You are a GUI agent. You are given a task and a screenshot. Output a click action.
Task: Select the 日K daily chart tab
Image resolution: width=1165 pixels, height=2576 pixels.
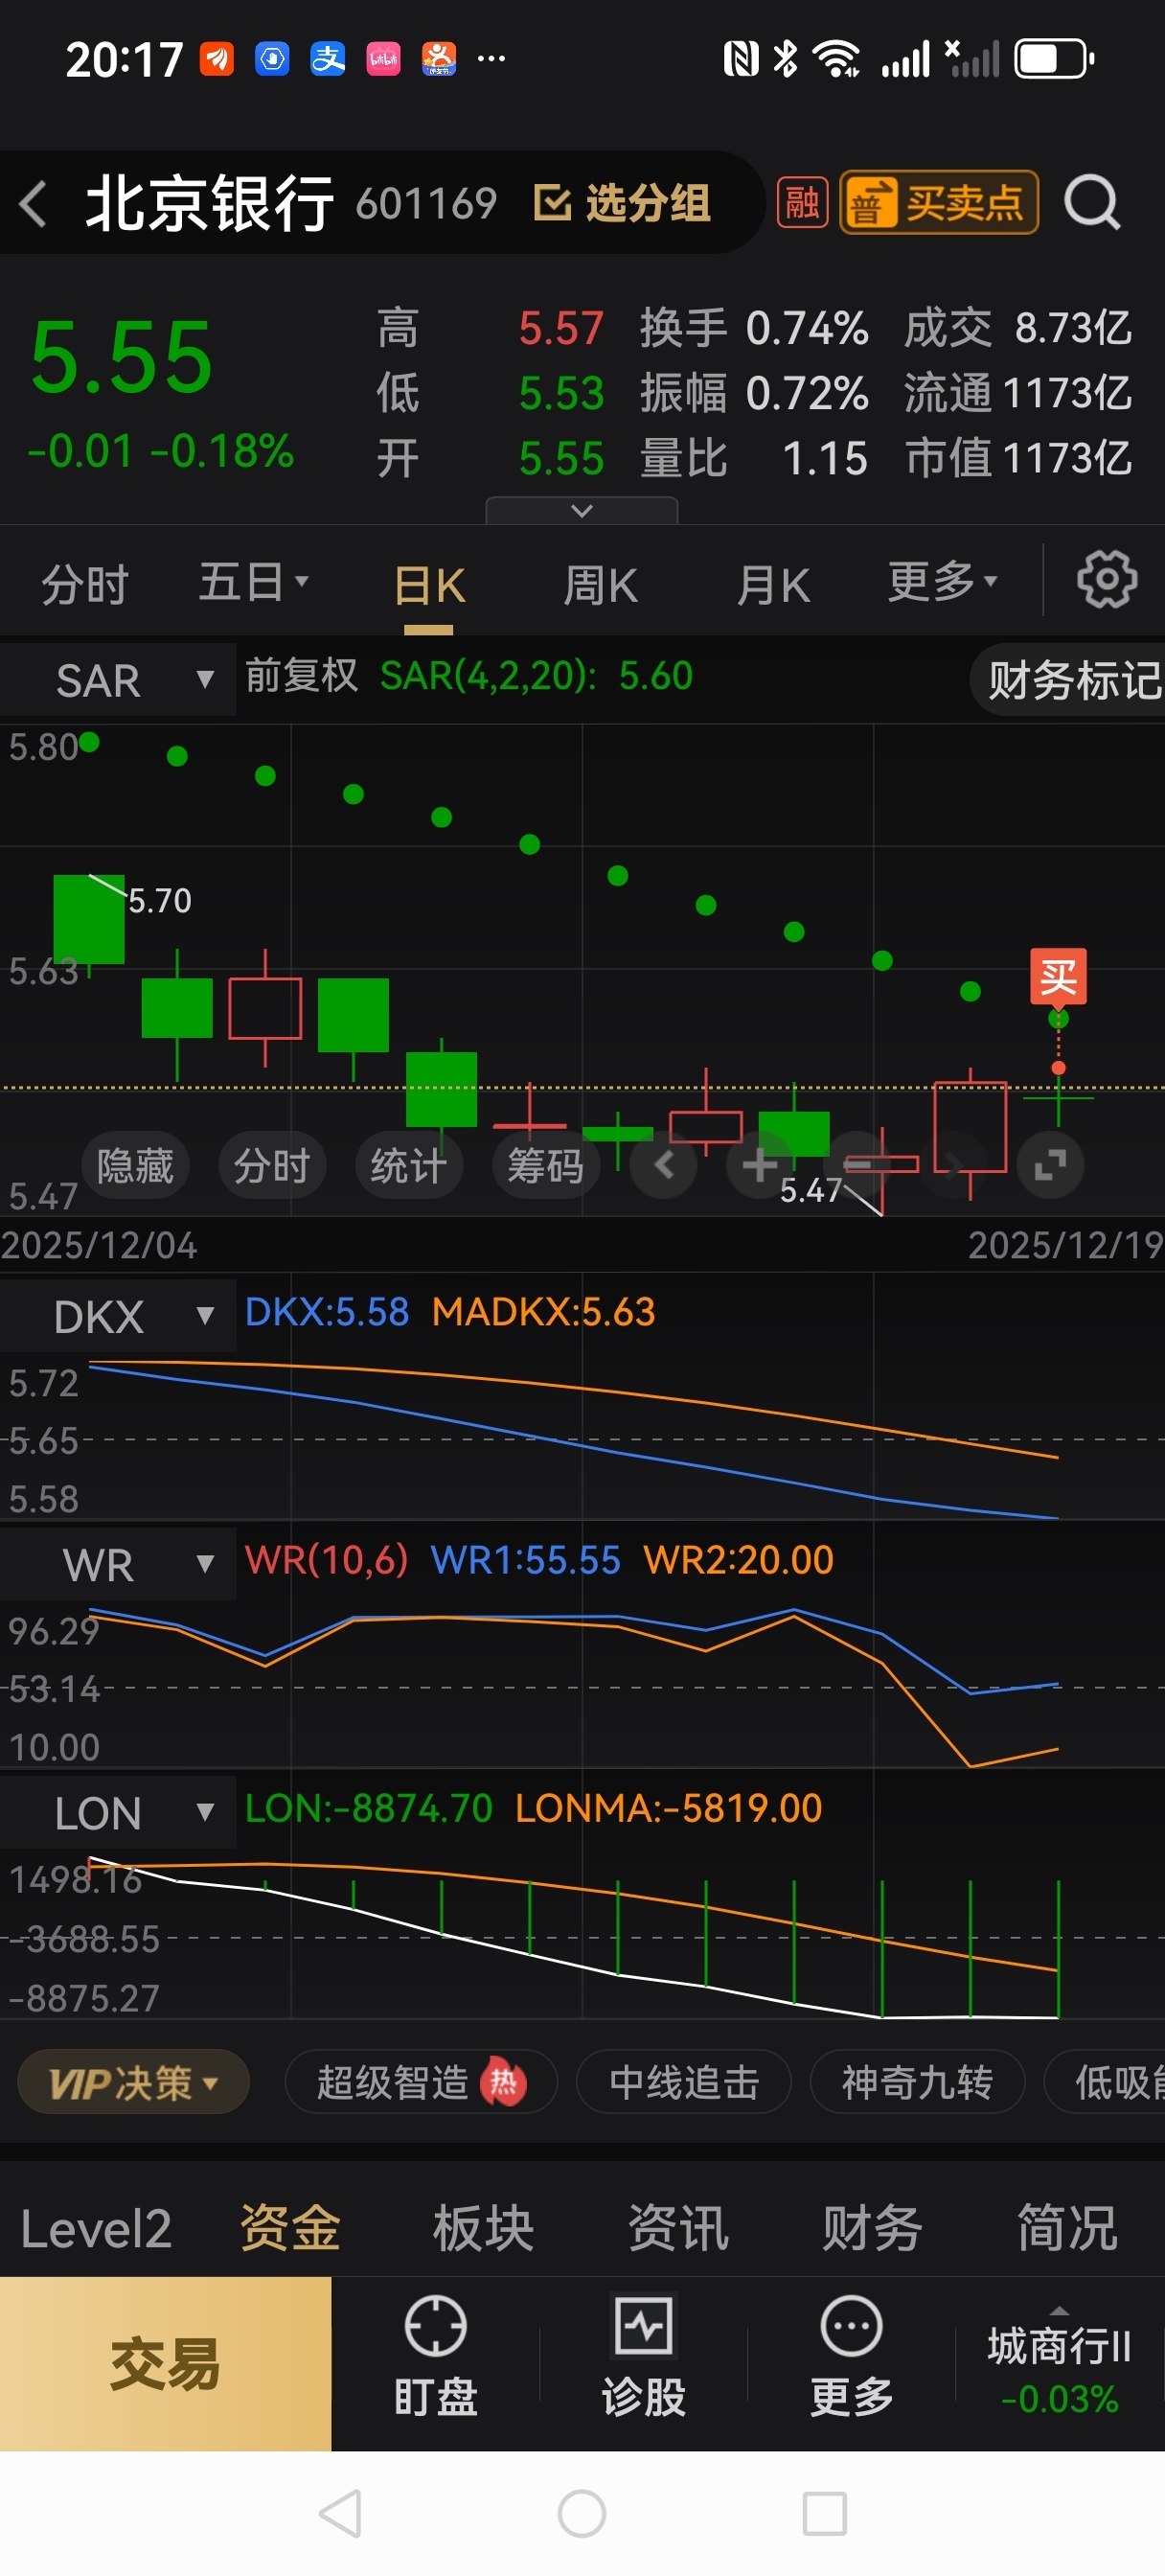point(429,586)
